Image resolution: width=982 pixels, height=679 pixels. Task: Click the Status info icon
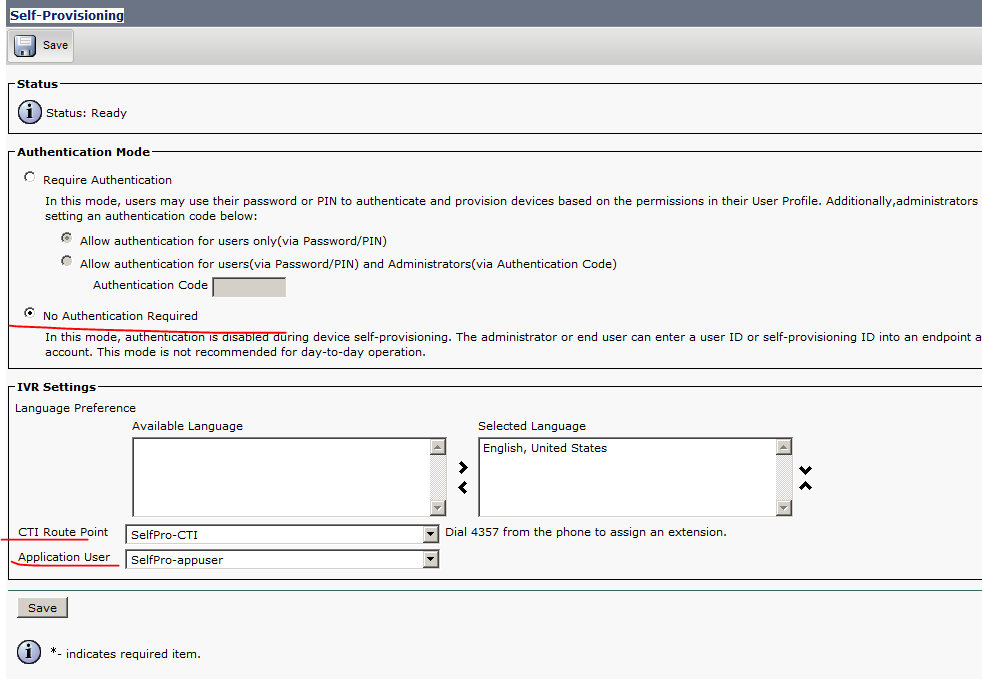pos(29,113)
